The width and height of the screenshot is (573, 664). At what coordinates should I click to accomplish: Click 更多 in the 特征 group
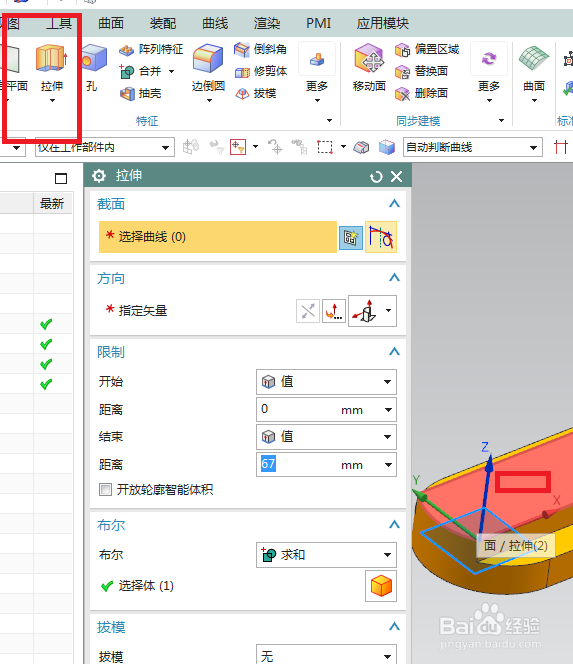317,72
